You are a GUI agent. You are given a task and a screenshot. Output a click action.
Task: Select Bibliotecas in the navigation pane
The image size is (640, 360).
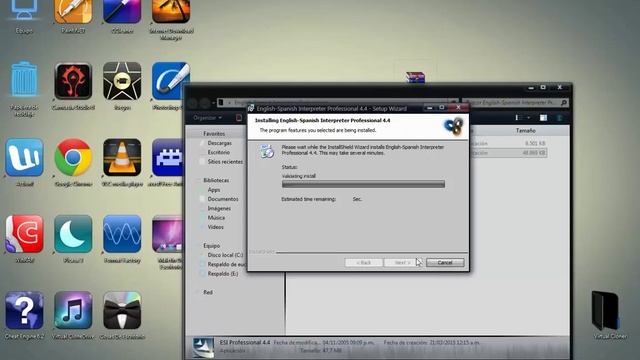tap(216, 180)
